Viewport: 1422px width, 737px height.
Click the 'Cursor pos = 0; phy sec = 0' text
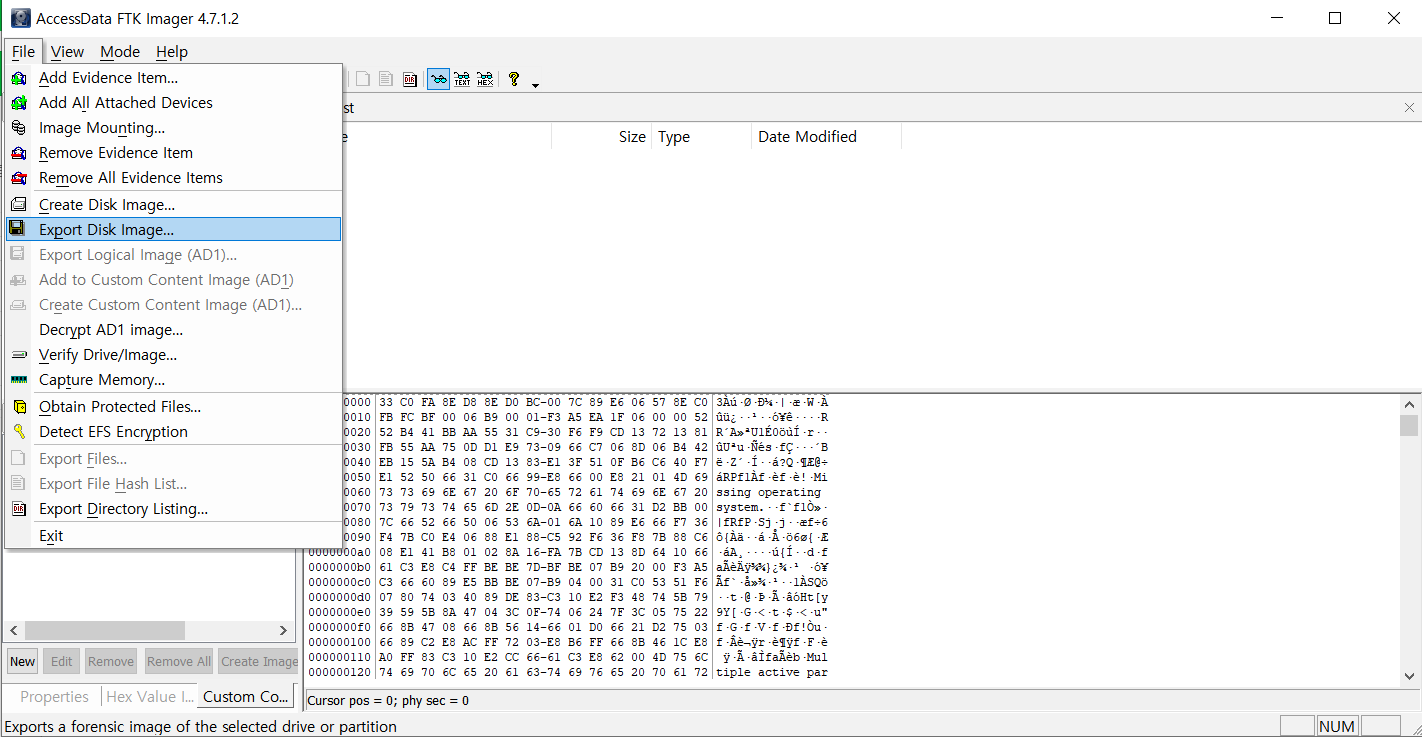388,700
